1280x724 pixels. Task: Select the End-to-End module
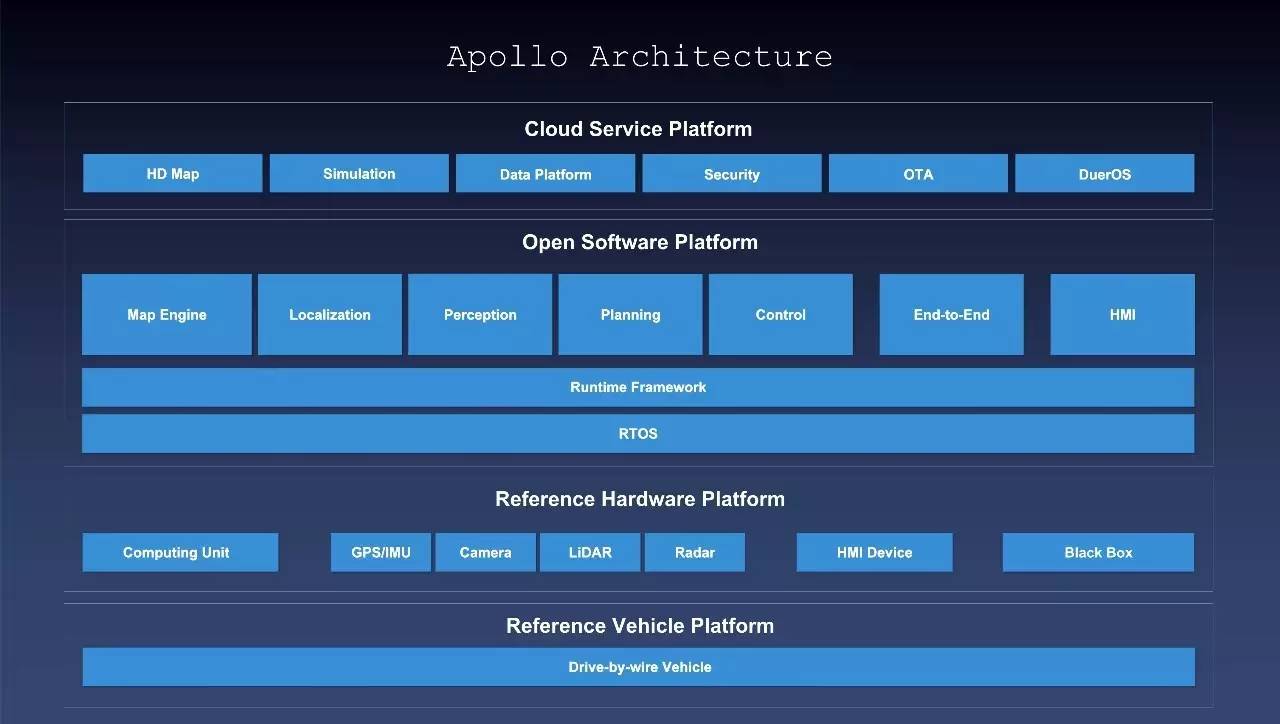click(x=951, y=314)
